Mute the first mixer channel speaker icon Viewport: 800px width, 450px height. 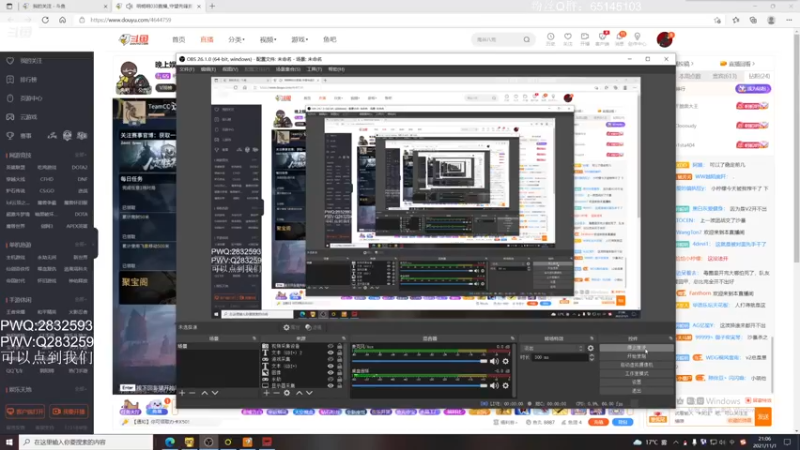pyautogui.click(x=494, y=361)
